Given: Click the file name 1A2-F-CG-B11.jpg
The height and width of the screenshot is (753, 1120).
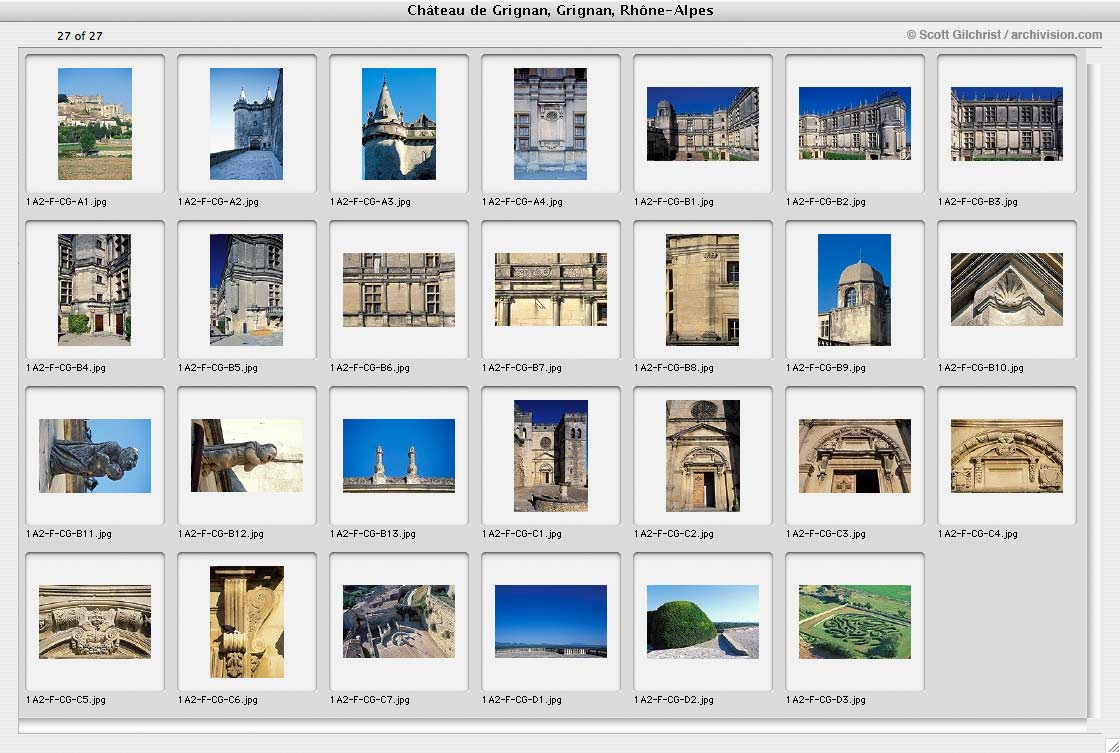Looking at the screenshot, I should pos(69,534).
